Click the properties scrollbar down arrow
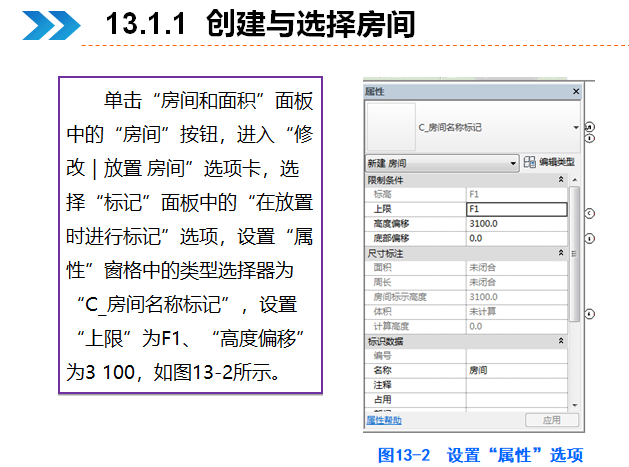 tap(574, 405)
